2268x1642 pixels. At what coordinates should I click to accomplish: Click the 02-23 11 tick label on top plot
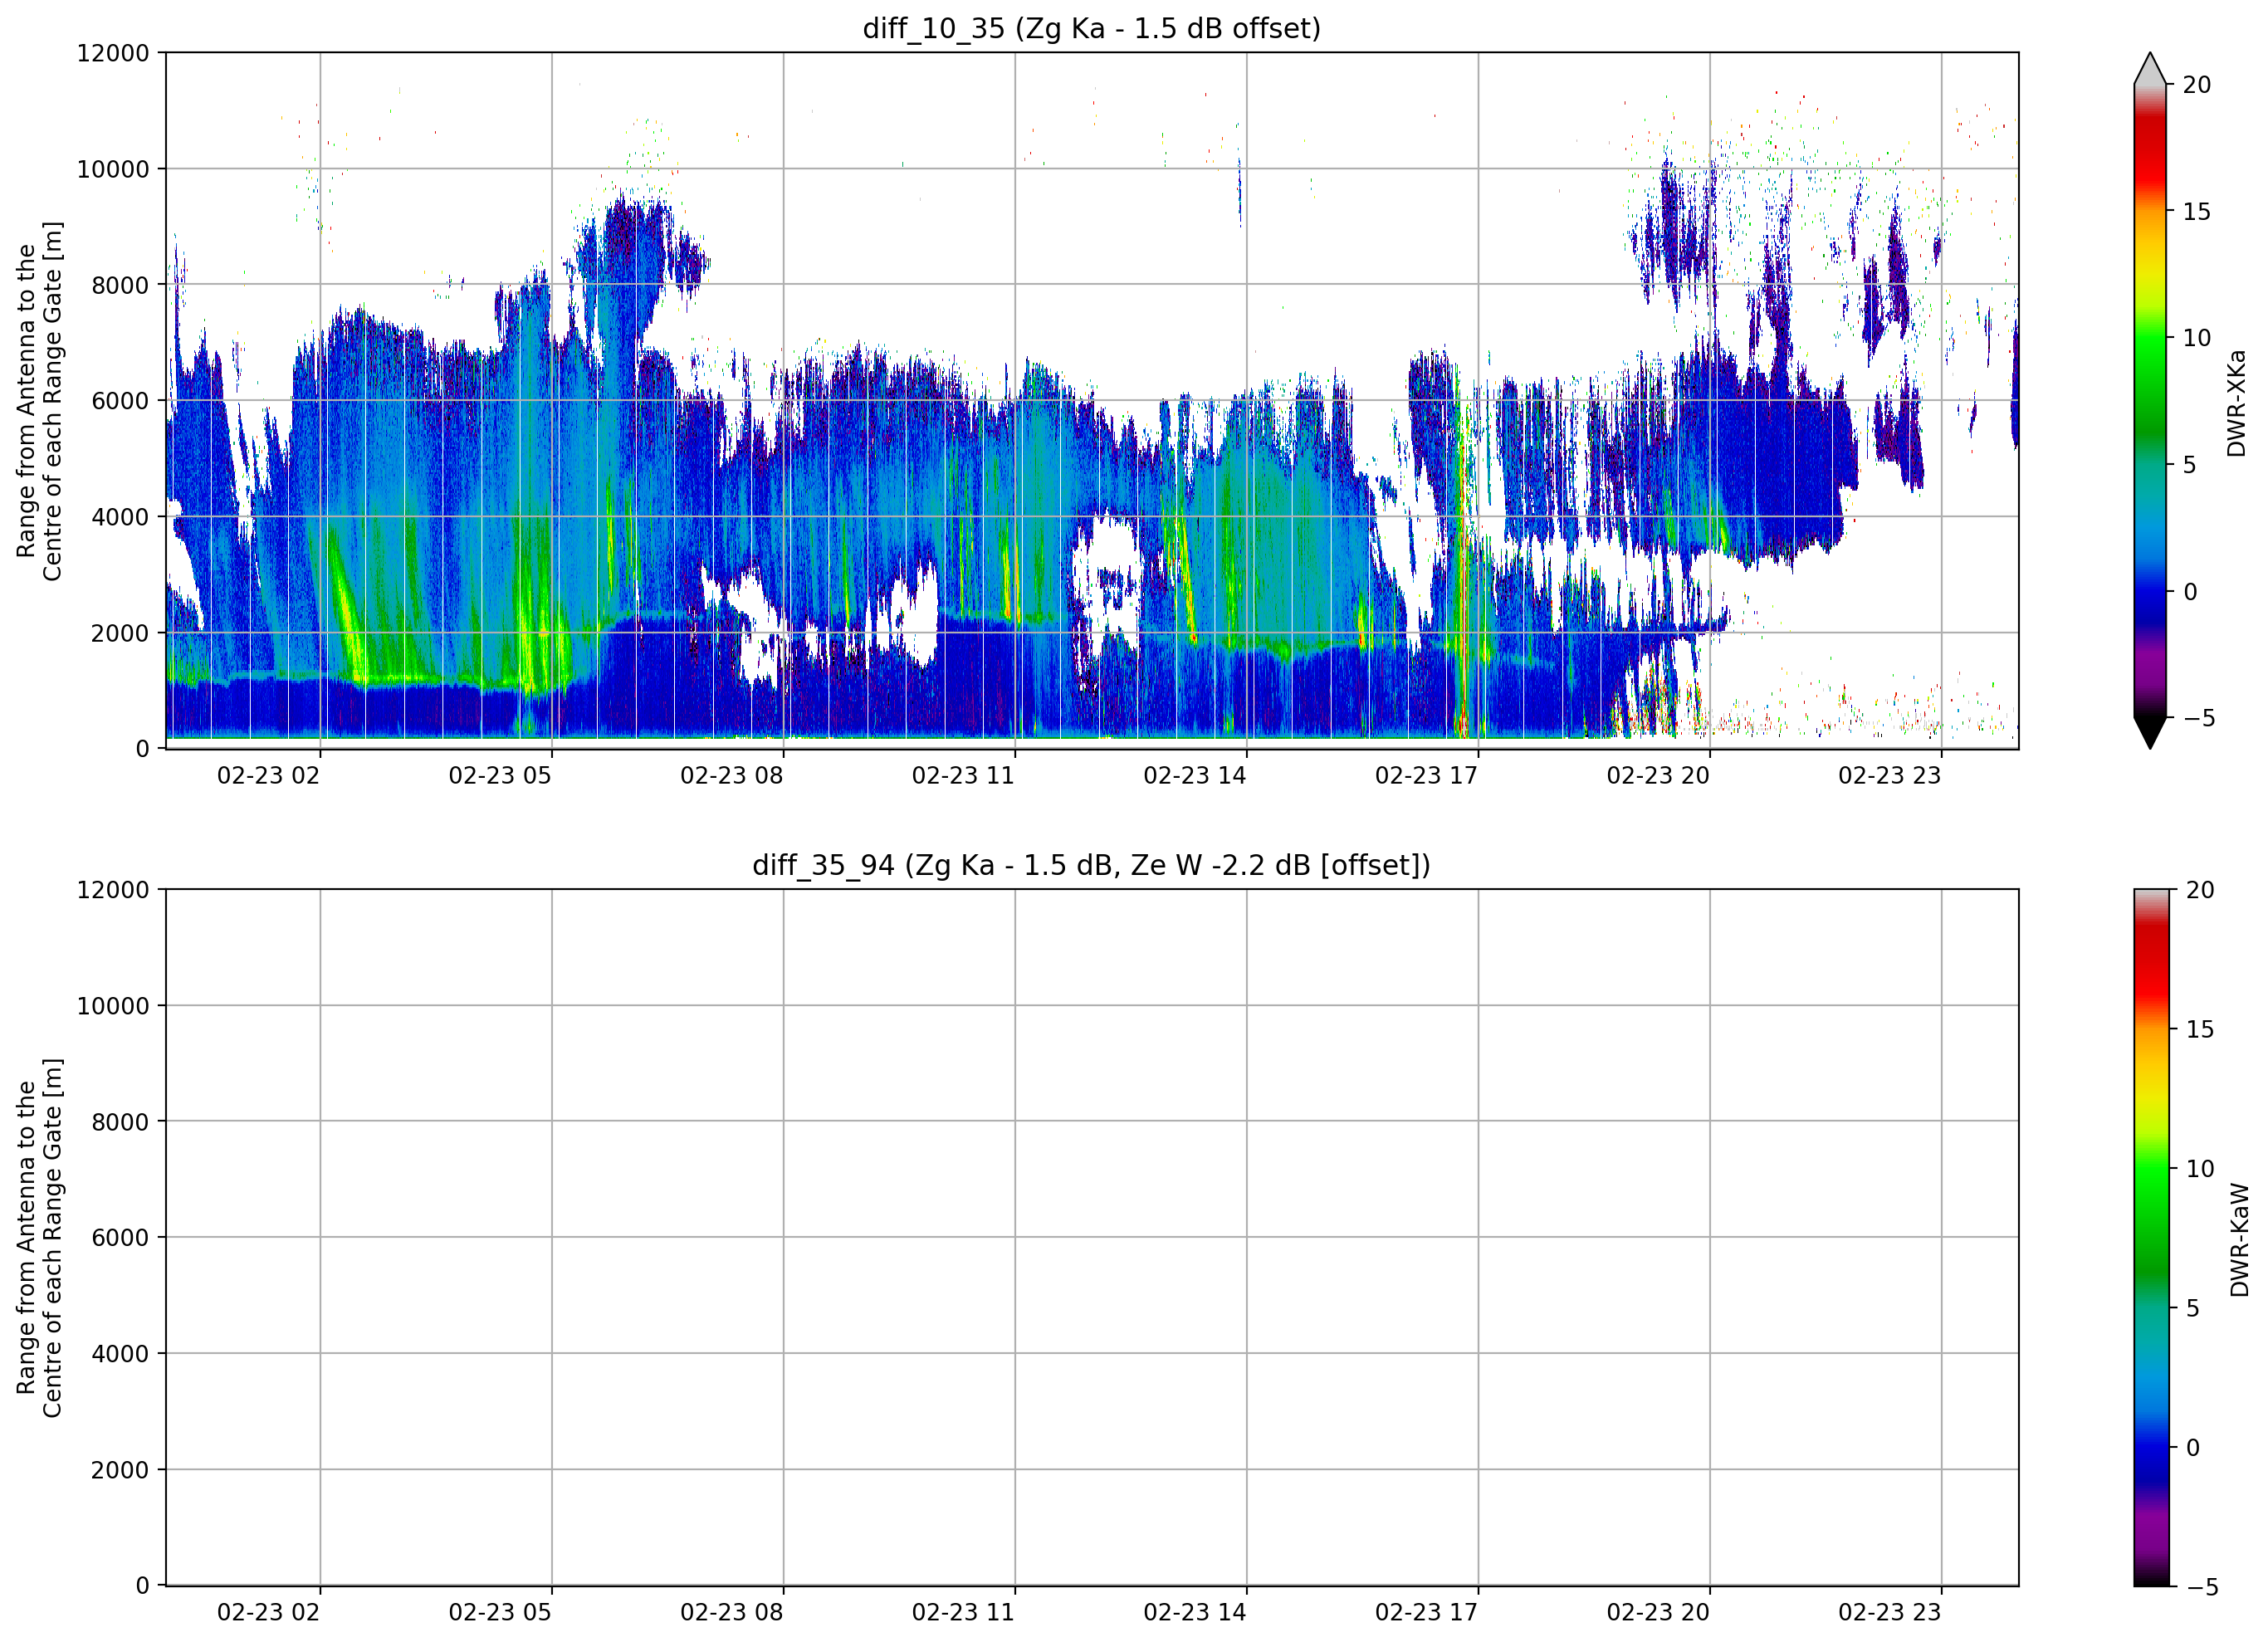pyautogui.click(x=963, y=775)
